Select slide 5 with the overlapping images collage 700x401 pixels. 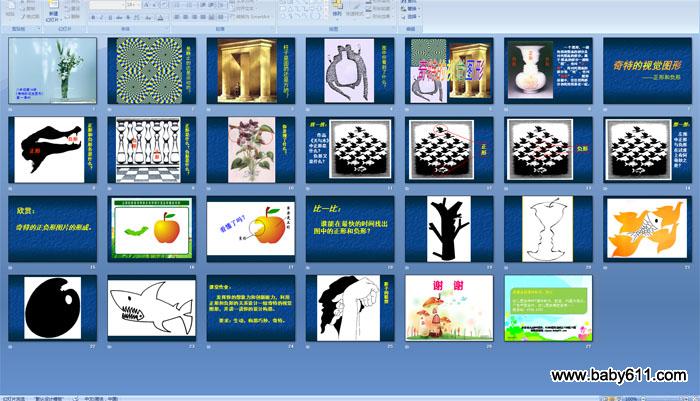click(x=449, y=71)
